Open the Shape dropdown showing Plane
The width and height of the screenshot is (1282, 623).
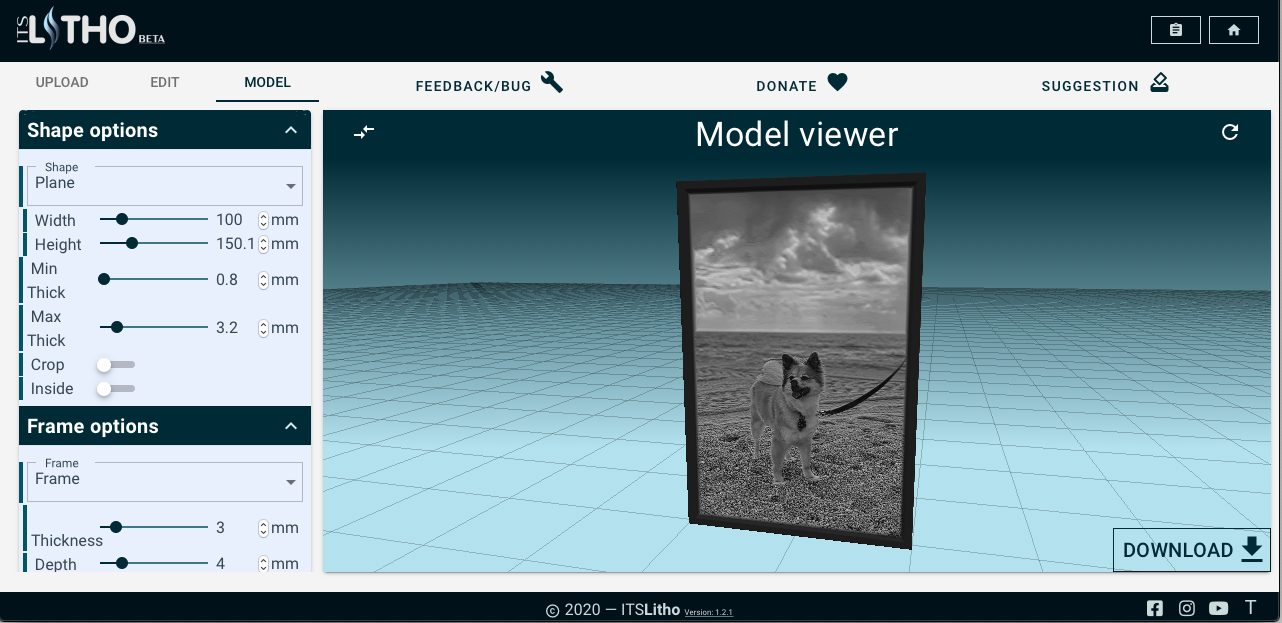tap(165, 185)
